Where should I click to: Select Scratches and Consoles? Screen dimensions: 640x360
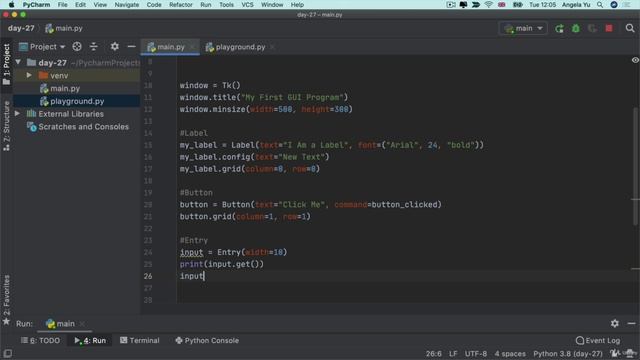[83, 127]
